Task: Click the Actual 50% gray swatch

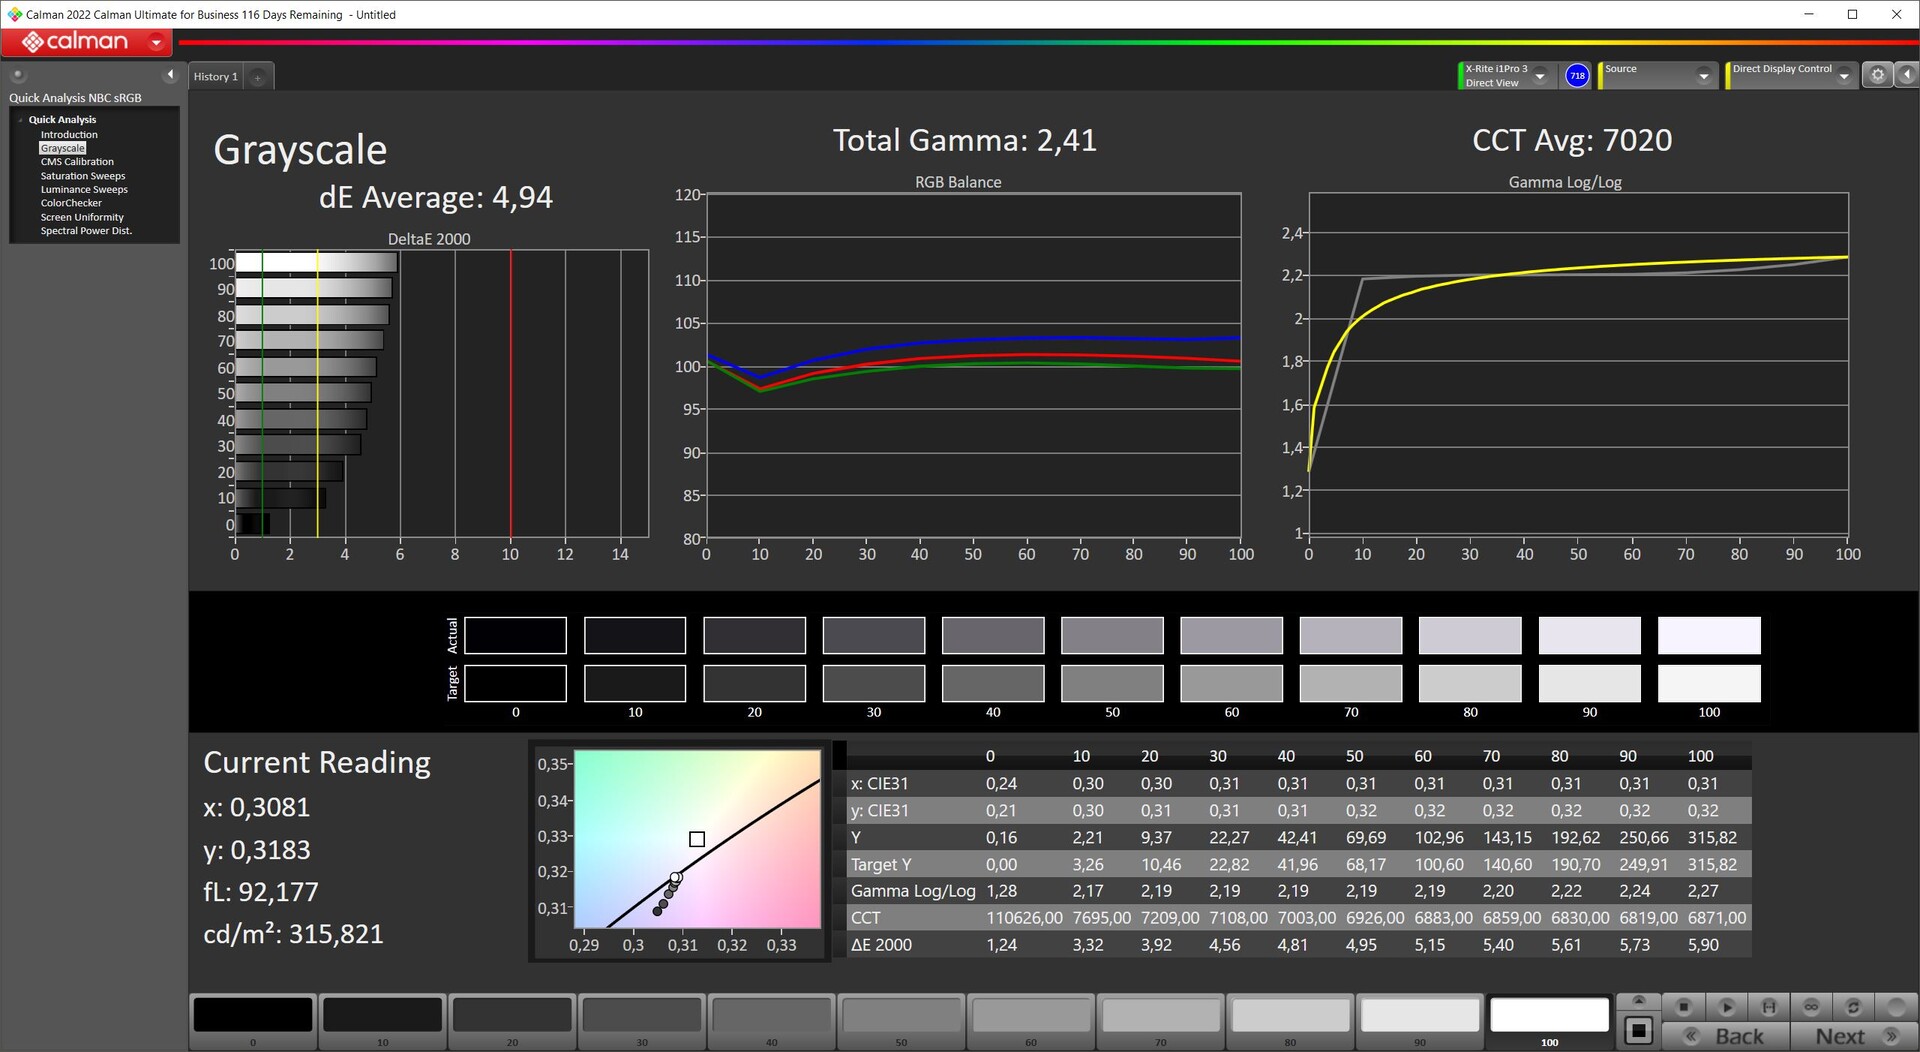Action: [x=1112, y=635]
